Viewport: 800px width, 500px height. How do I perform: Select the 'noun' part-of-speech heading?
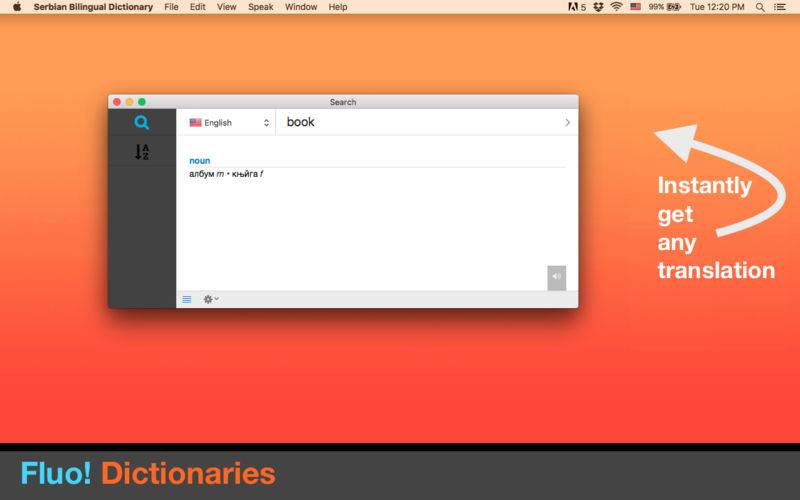point(199,161)
